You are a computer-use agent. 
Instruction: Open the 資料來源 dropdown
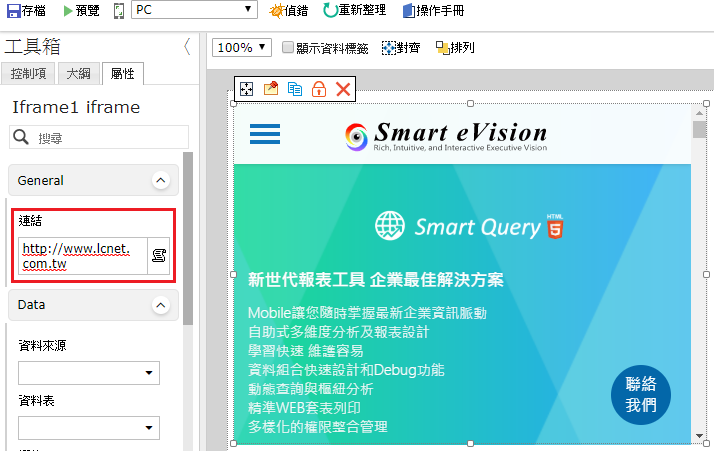click(89, 373)
